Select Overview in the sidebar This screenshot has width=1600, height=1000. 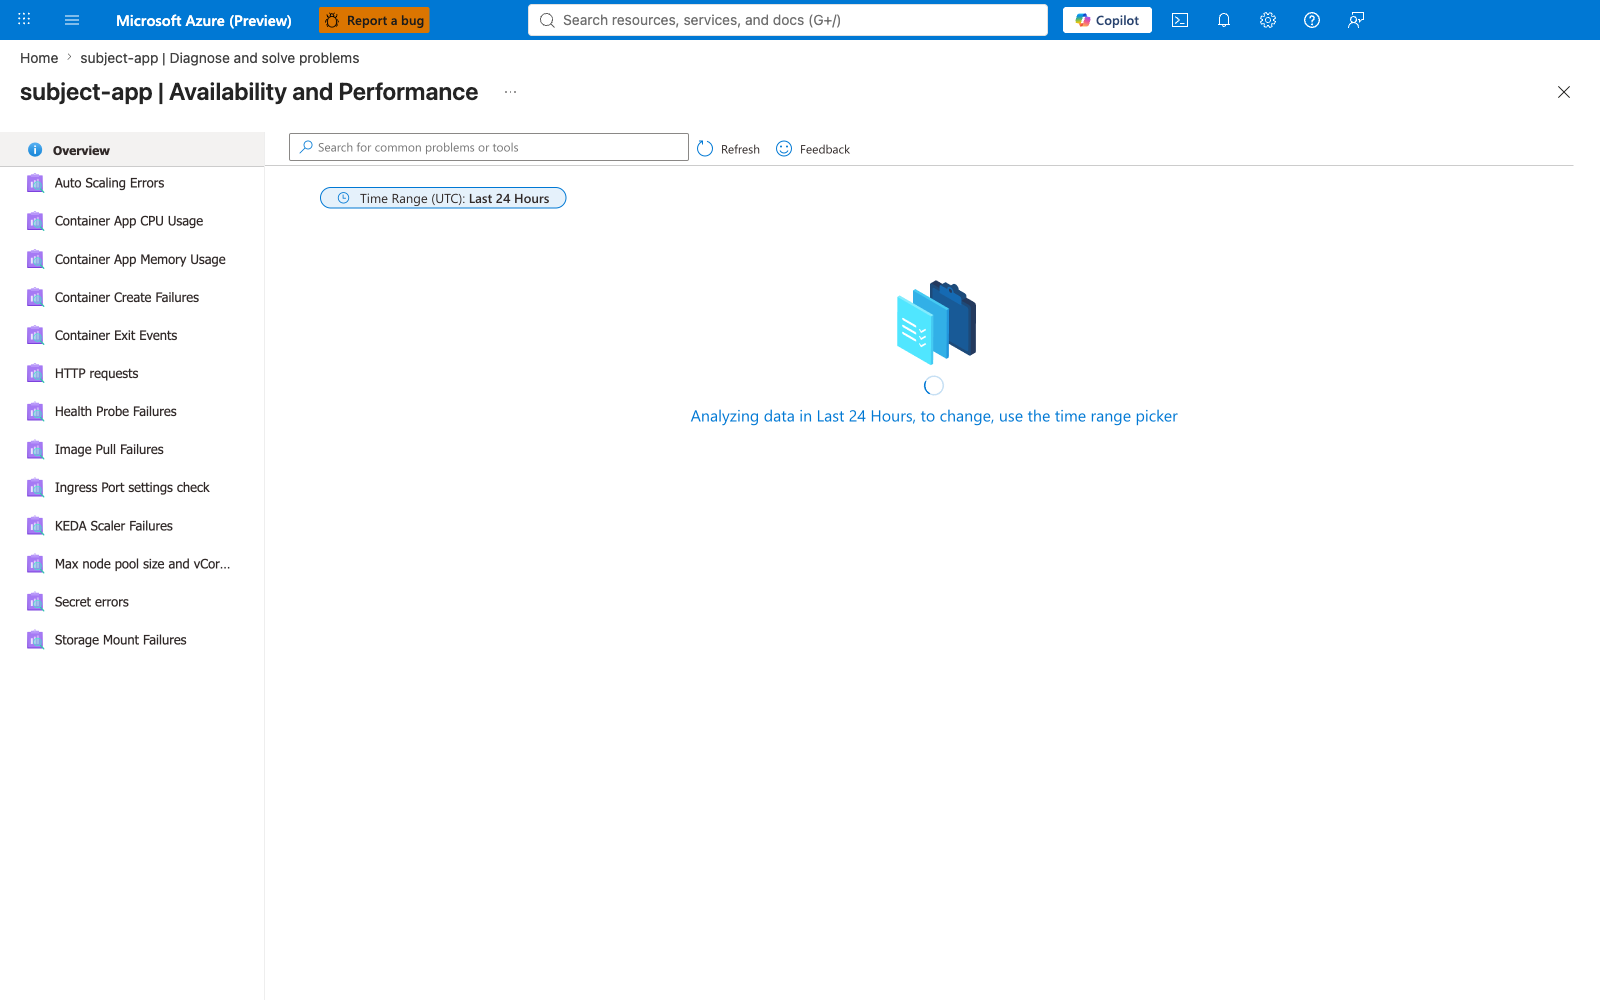(132, 150)
